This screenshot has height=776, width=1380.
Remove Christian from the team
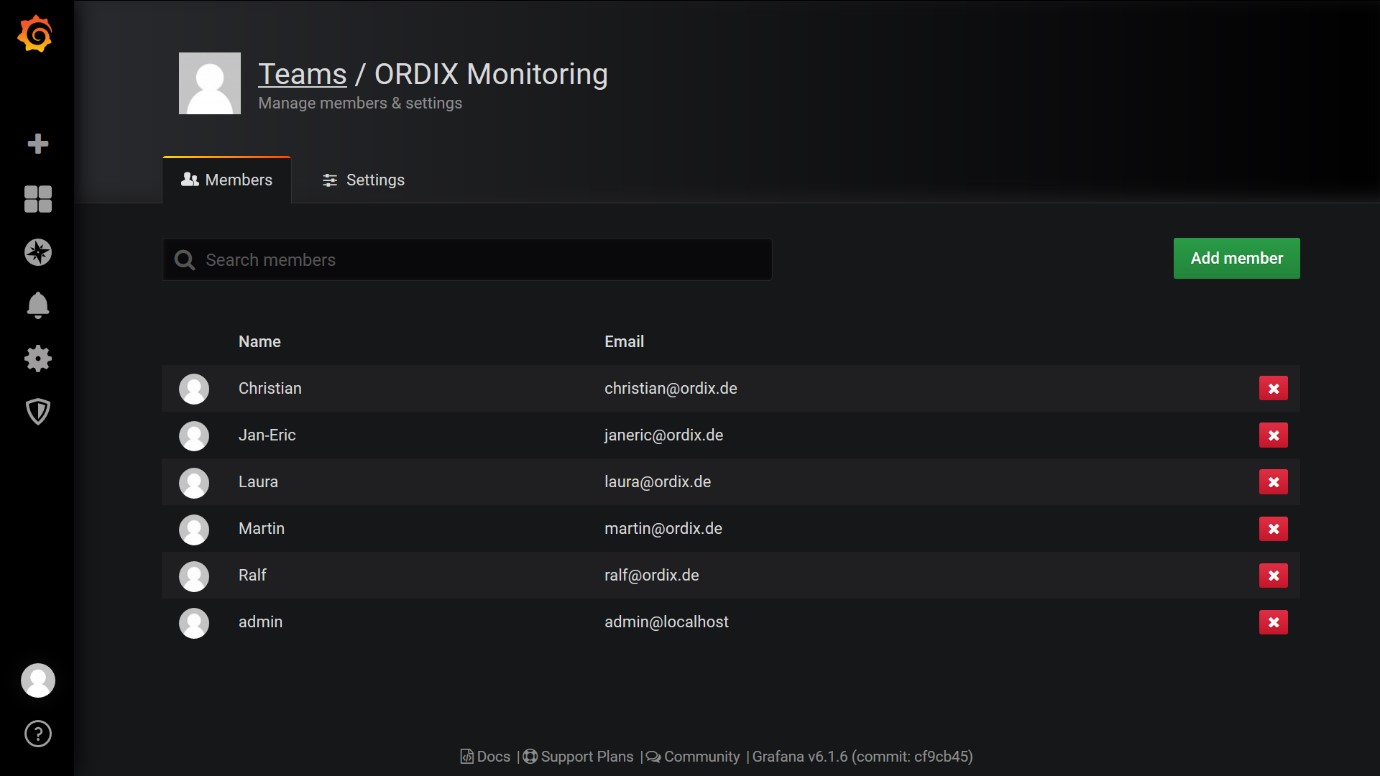pos(1273,388)
